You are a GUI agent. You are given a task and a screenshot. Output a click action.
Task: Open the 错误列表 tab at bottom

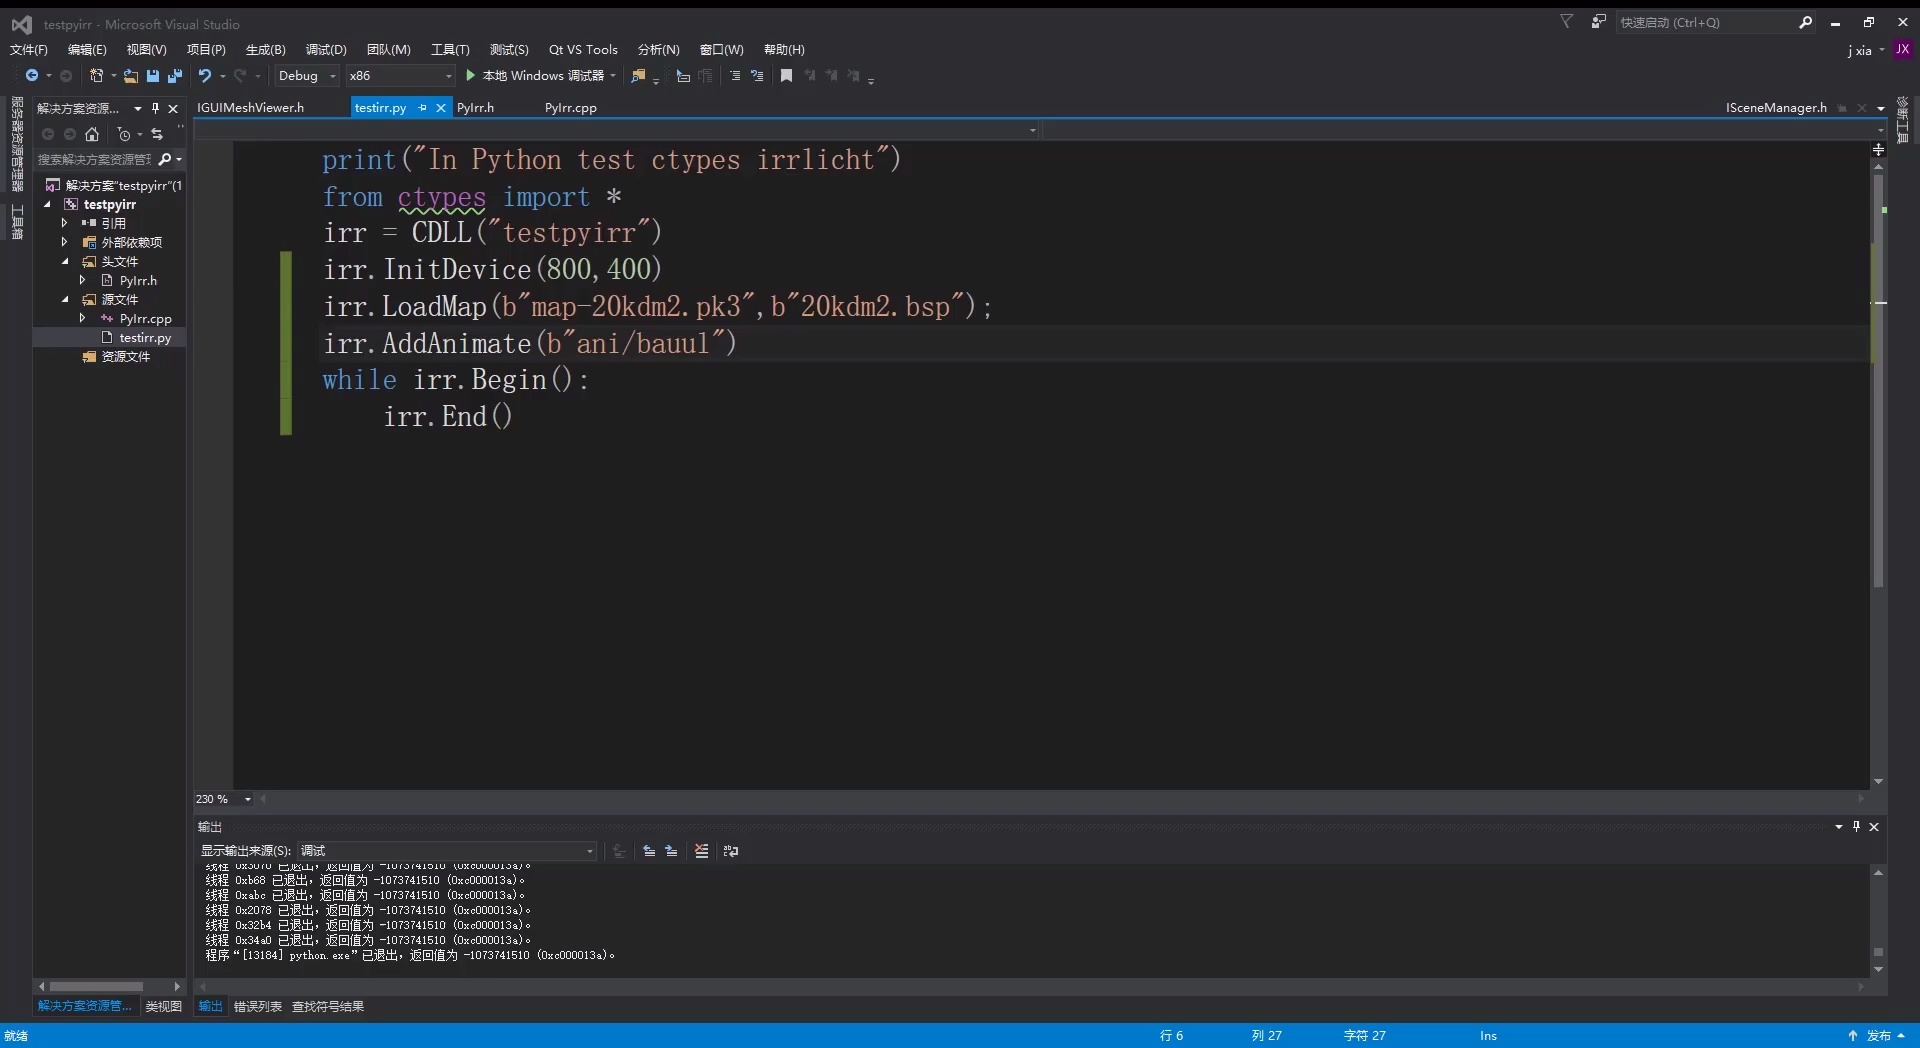(257, 1007)
